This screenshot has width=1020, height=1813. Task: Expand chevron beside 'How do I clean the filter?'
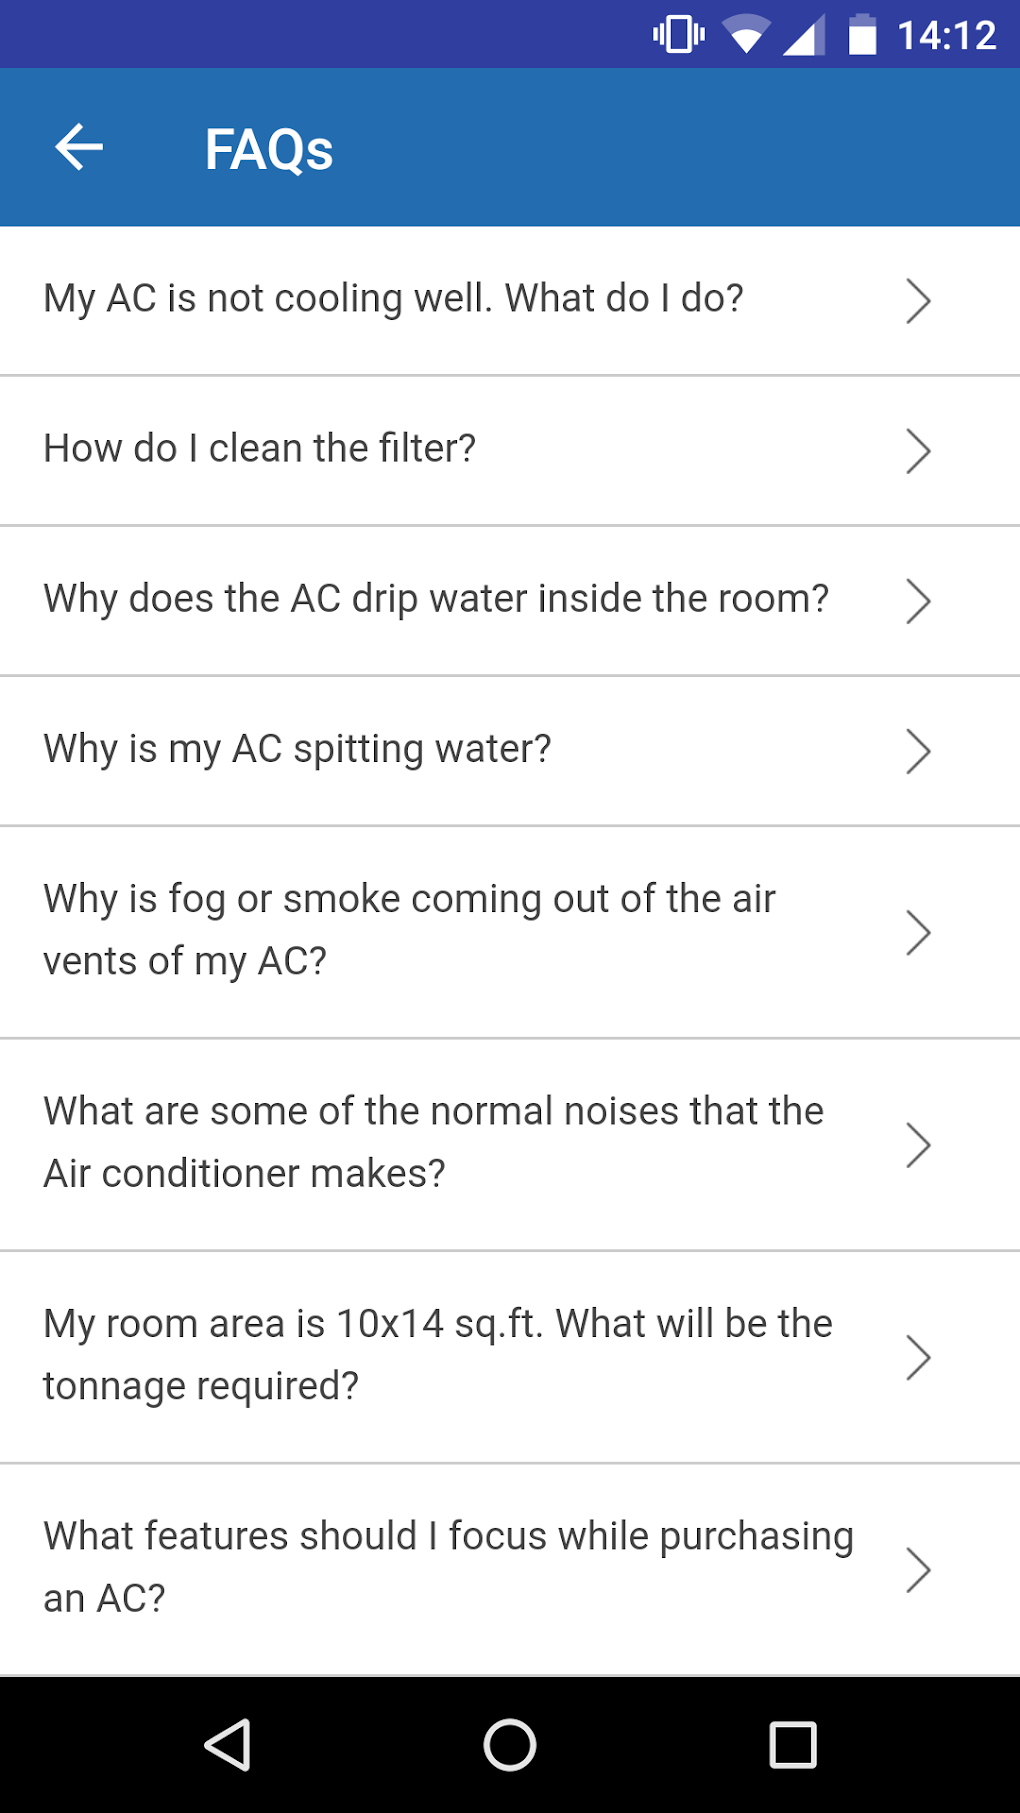tap(918, 451)
